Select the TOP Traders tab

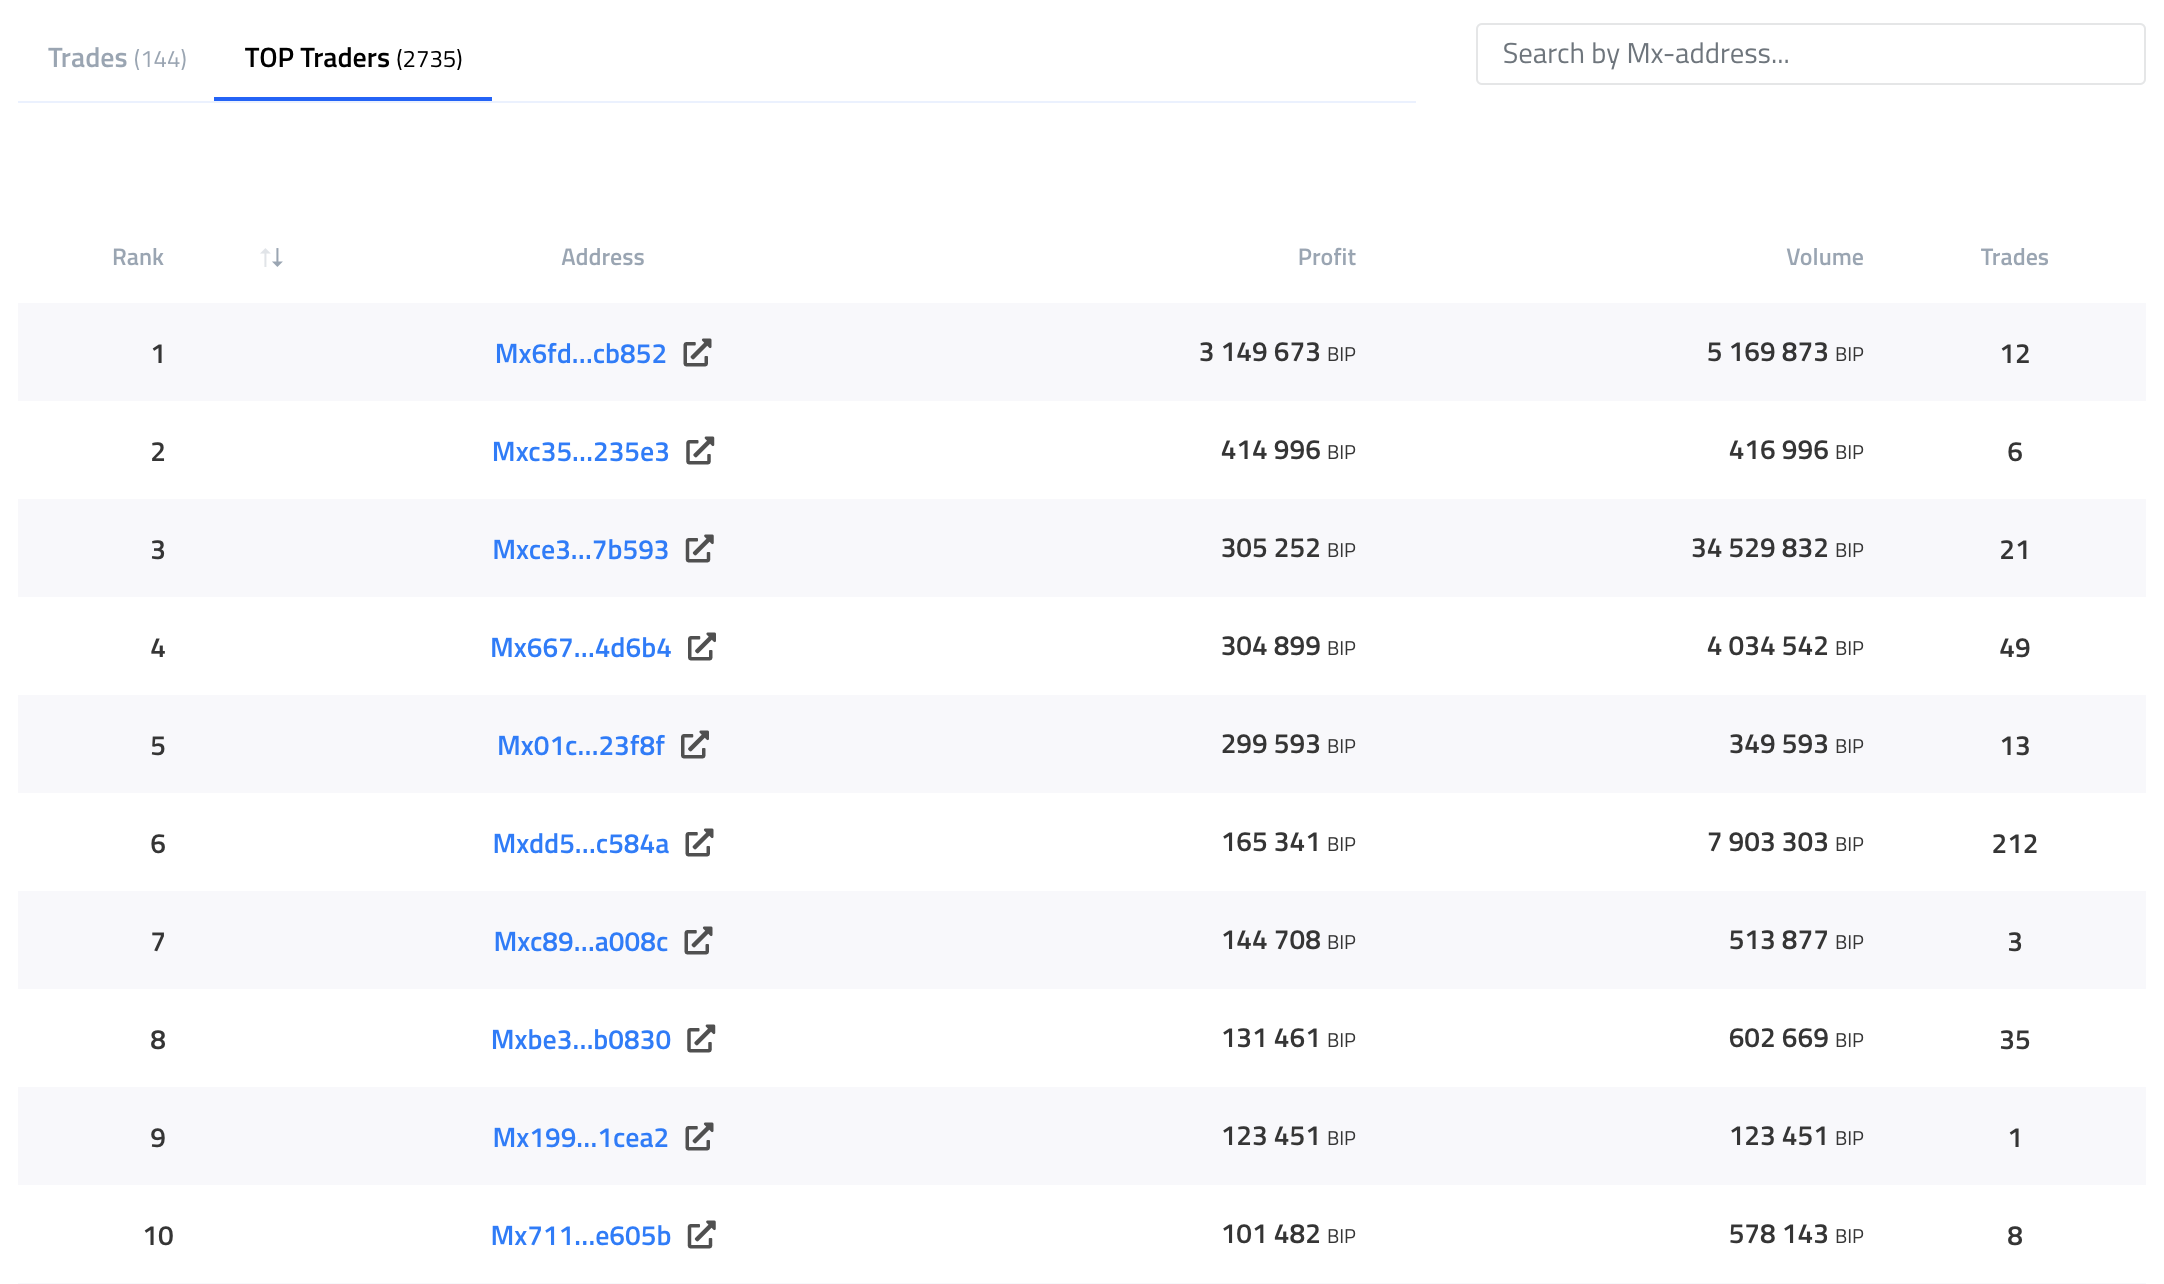tap(353, 58)
